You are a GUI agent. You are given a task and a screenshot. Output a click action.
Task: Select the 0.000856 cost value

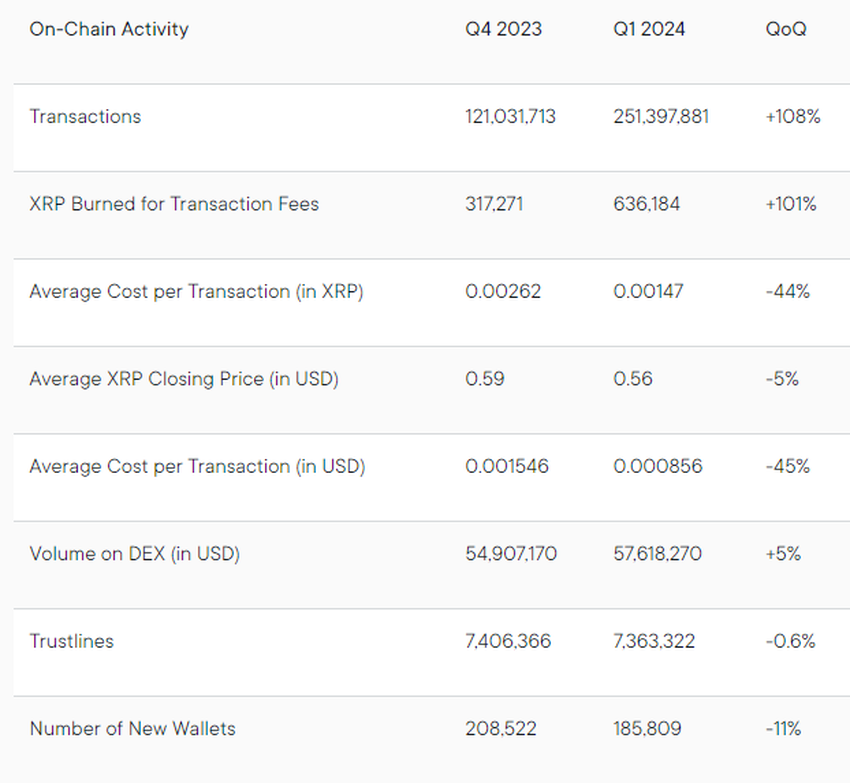658,466
